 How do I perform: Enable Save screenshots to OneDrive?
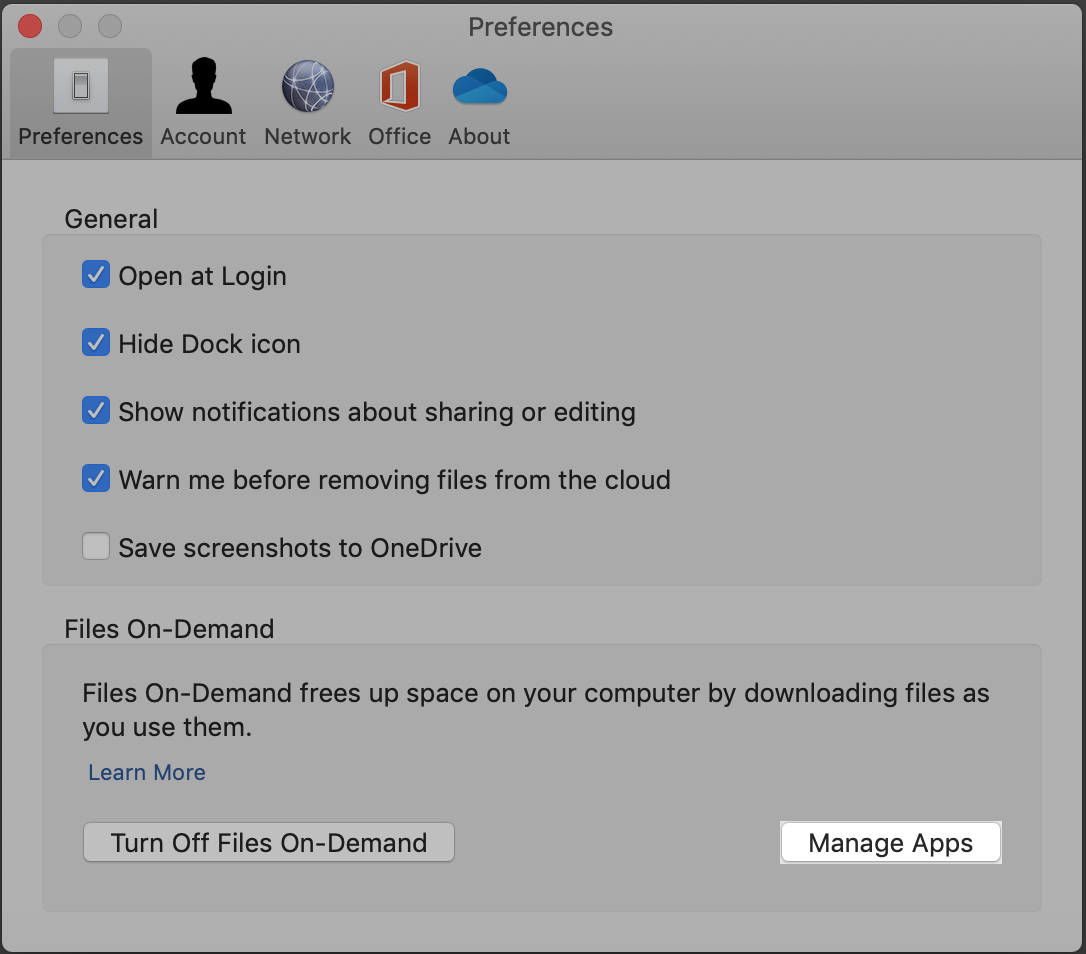tap(96, 547)
